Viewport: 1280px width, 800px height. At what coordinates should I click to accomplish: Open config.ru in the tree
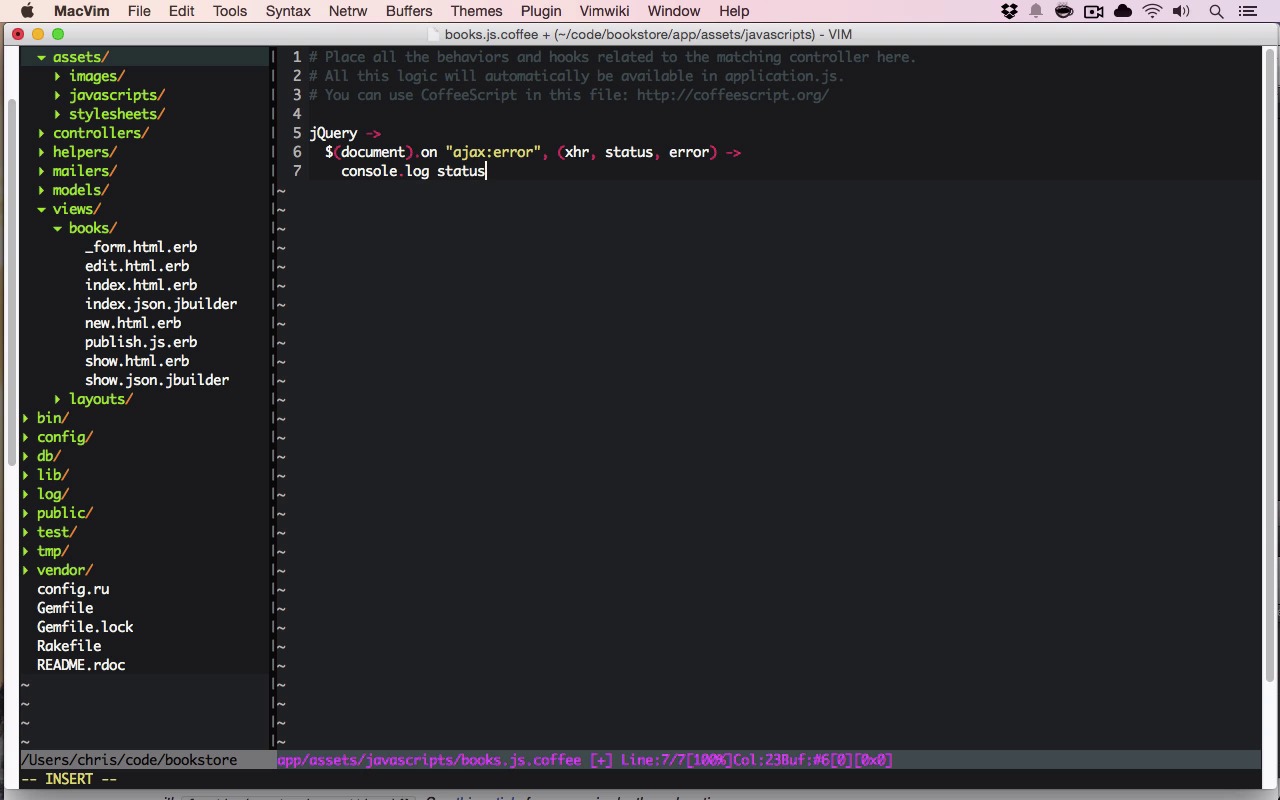[x=73, y=589]
